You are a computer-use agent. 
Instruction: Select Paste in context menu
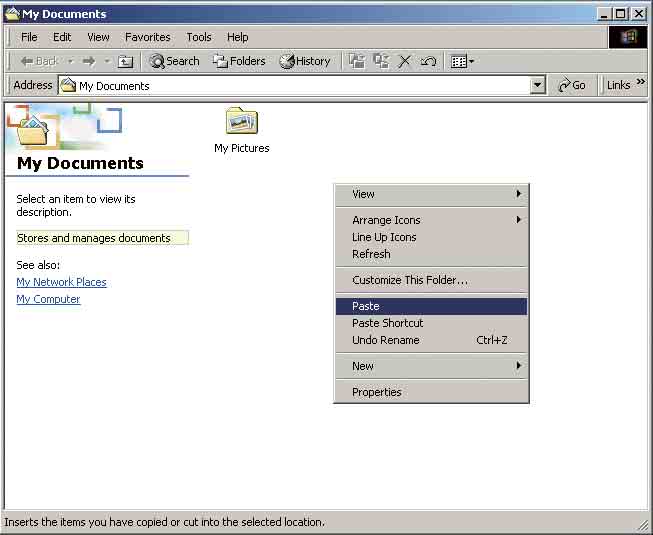(431, 306)
